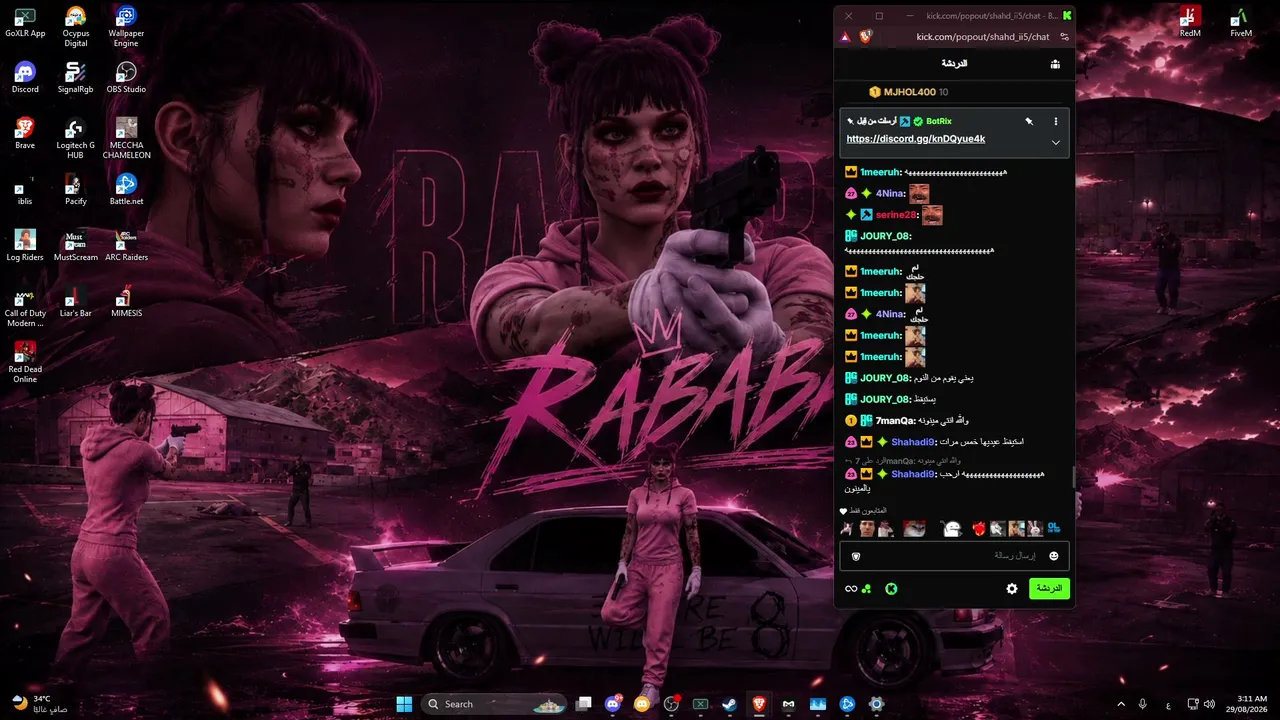Click the BotRix username in pinned message
The width and height of the screenshot is (1280, 720).
point(939,121)
